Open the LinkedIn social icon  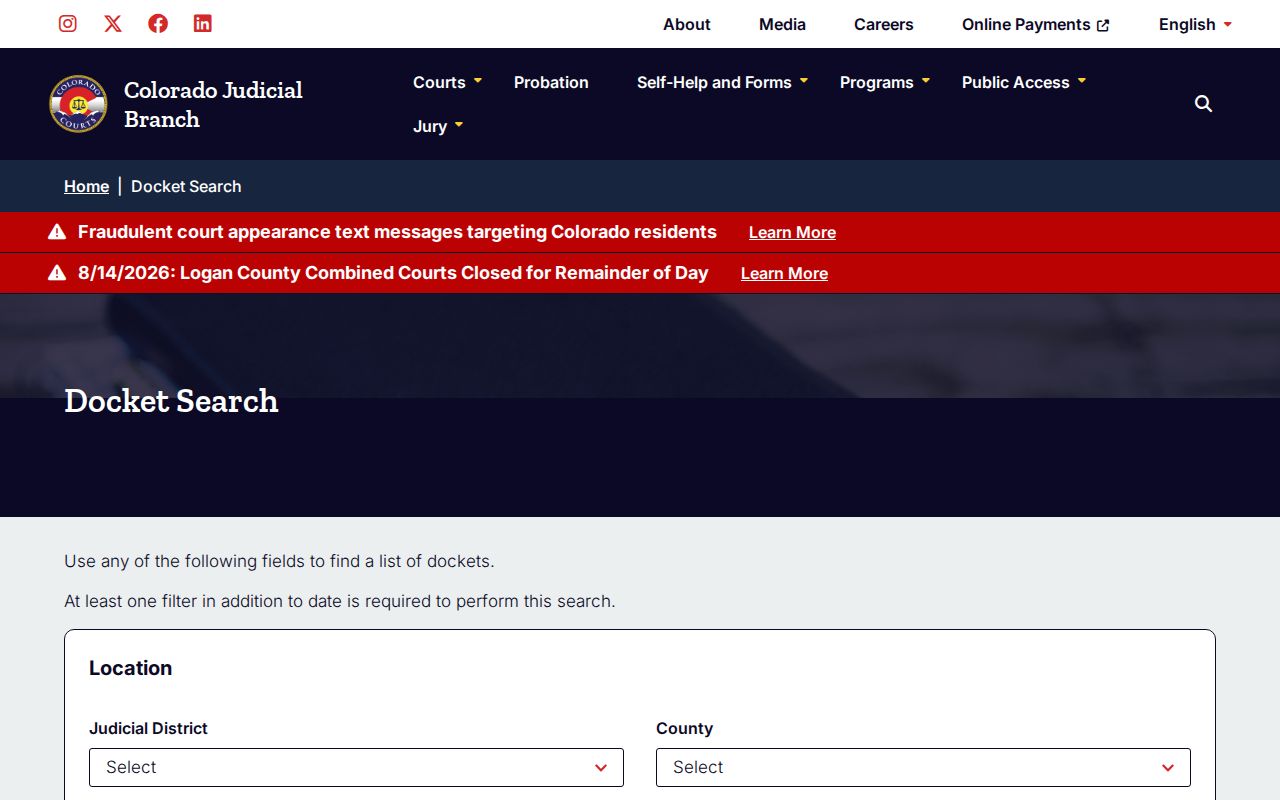pyautogui.click(x=203, y=23)
